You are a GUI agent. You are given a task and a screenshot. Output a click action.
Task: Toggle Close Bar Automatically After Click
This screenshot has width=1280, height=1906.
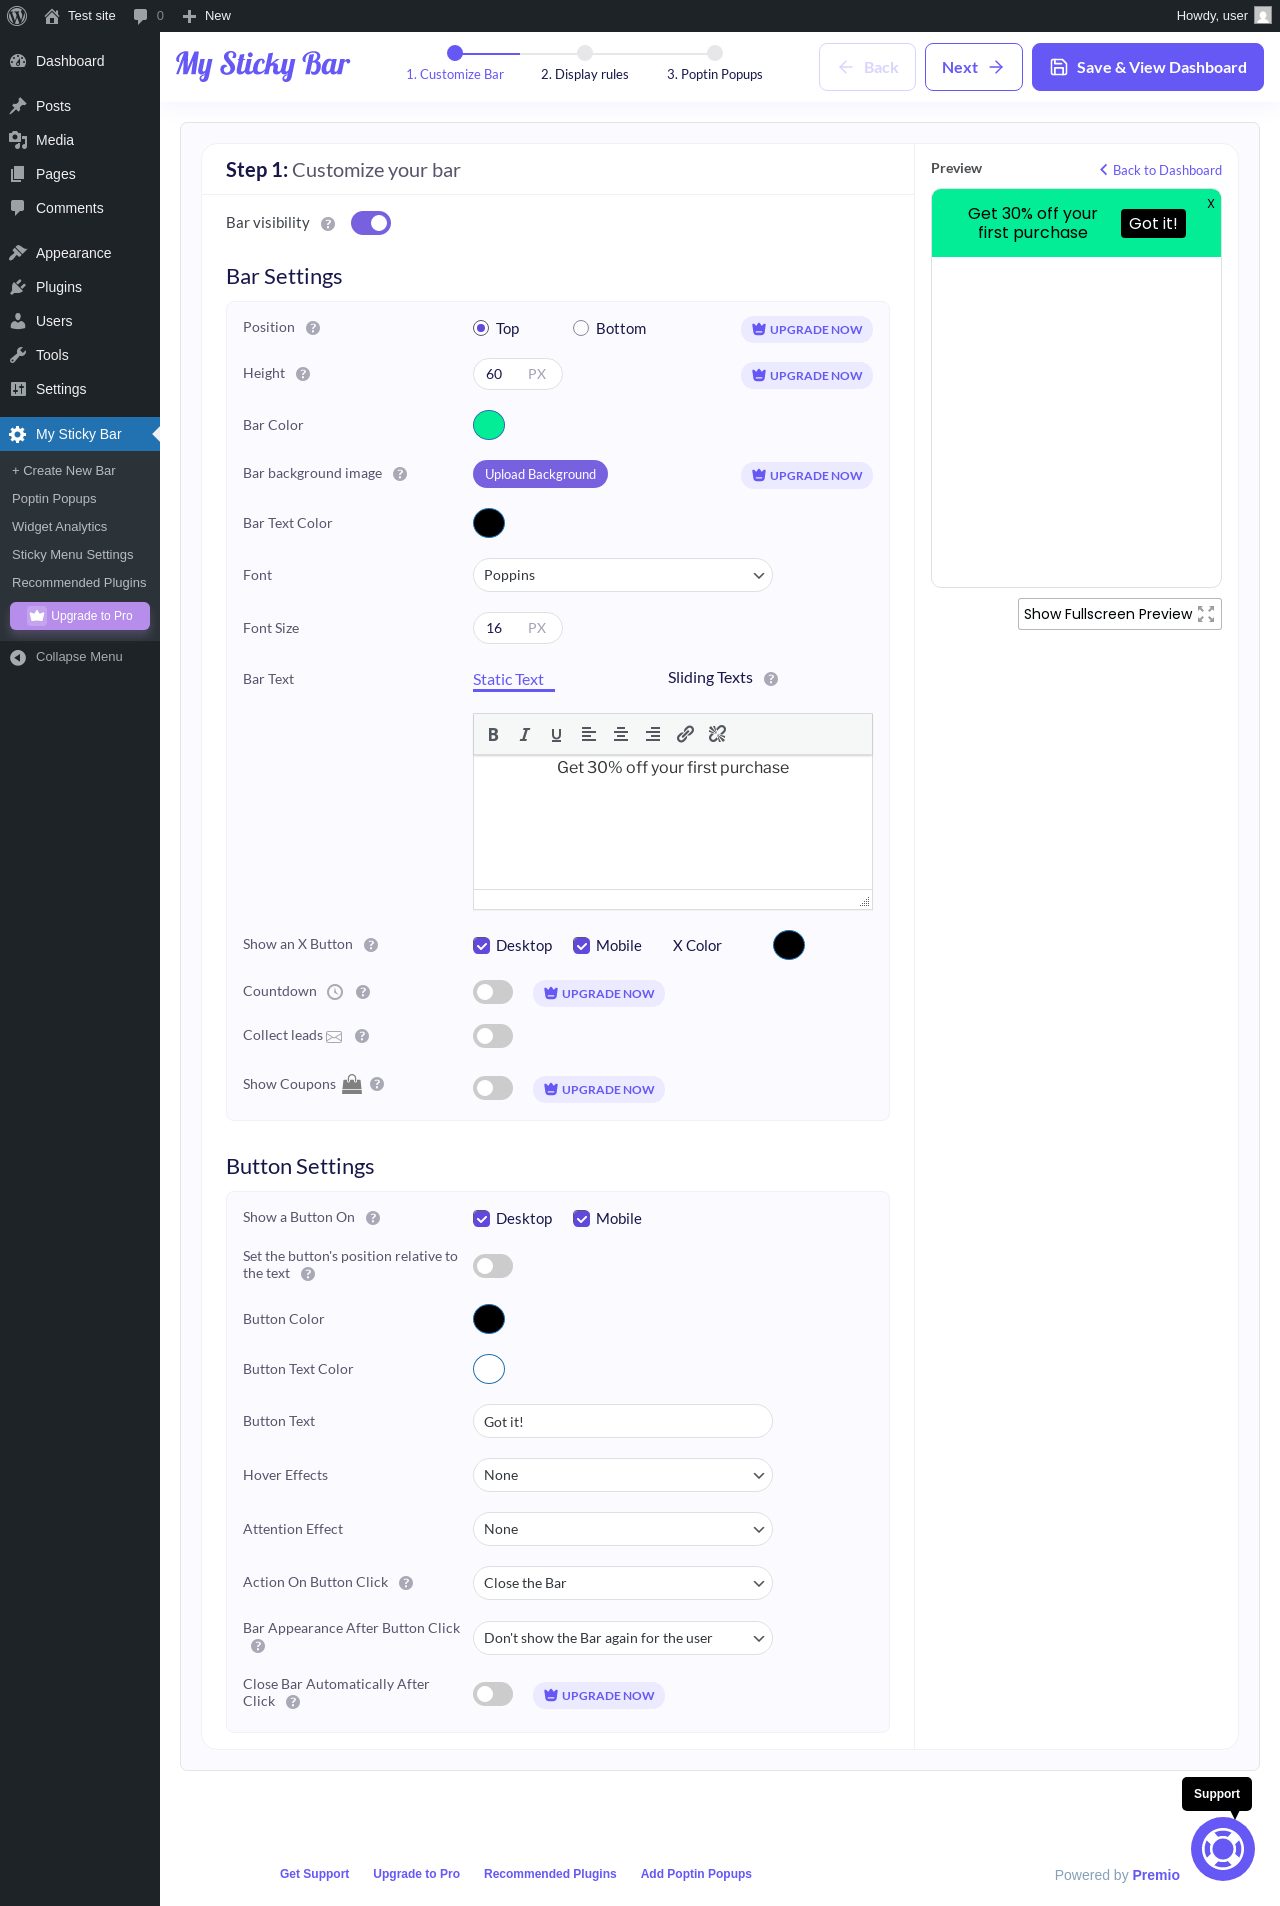click(493, 1694)
